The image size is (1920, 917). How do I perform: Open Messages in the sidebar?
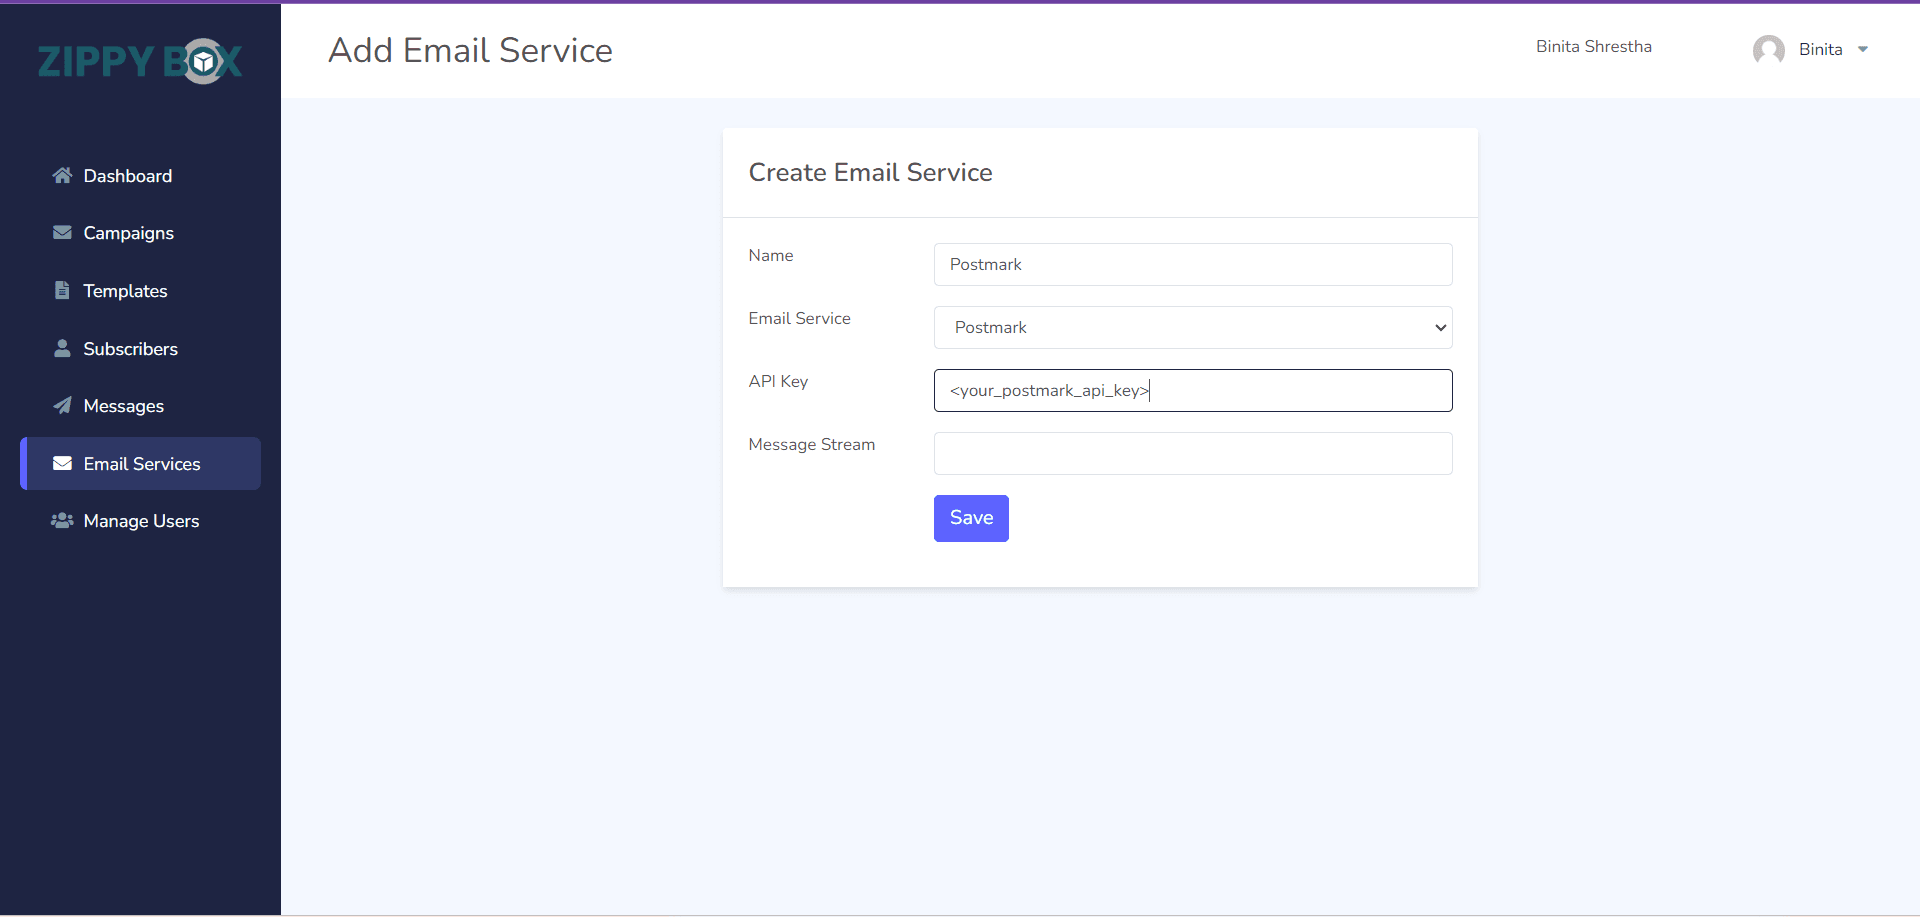(x=140, y=405)
